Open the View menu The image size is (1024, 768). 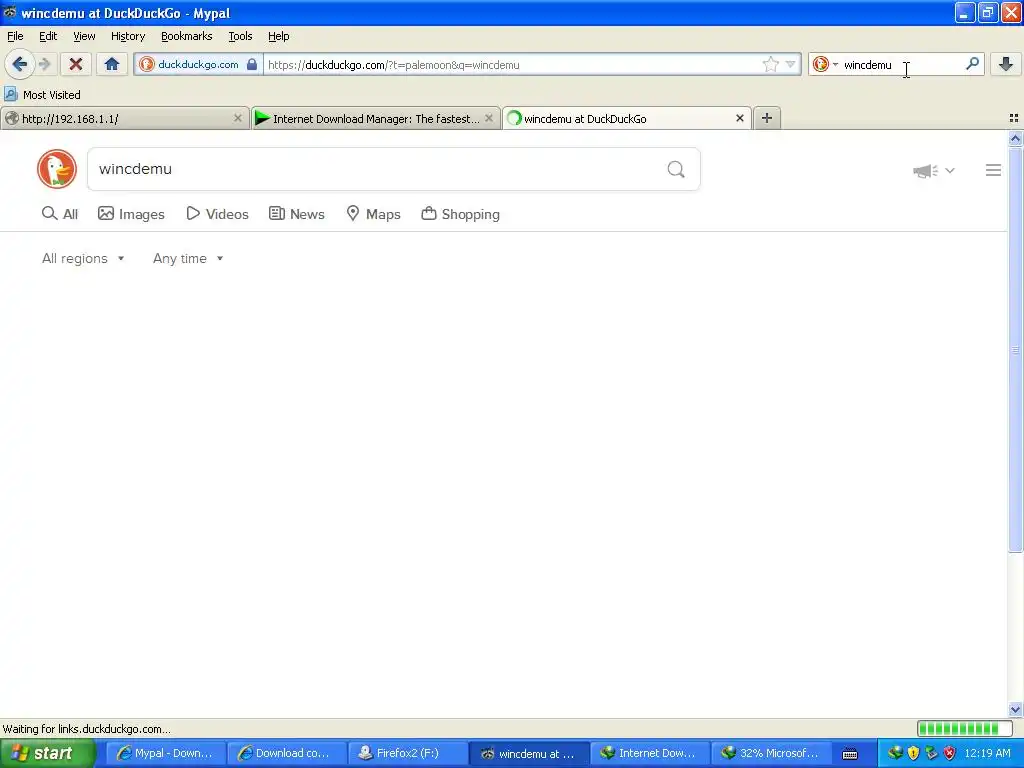point(84,36)
